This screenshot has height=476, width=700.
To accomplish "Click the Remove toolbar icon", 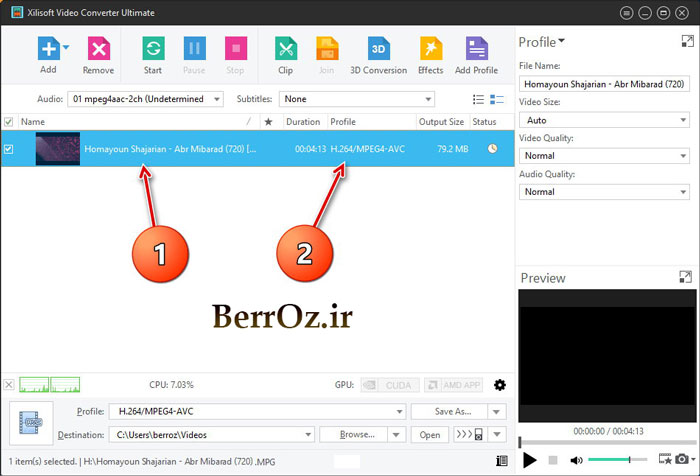I will 98,50.
